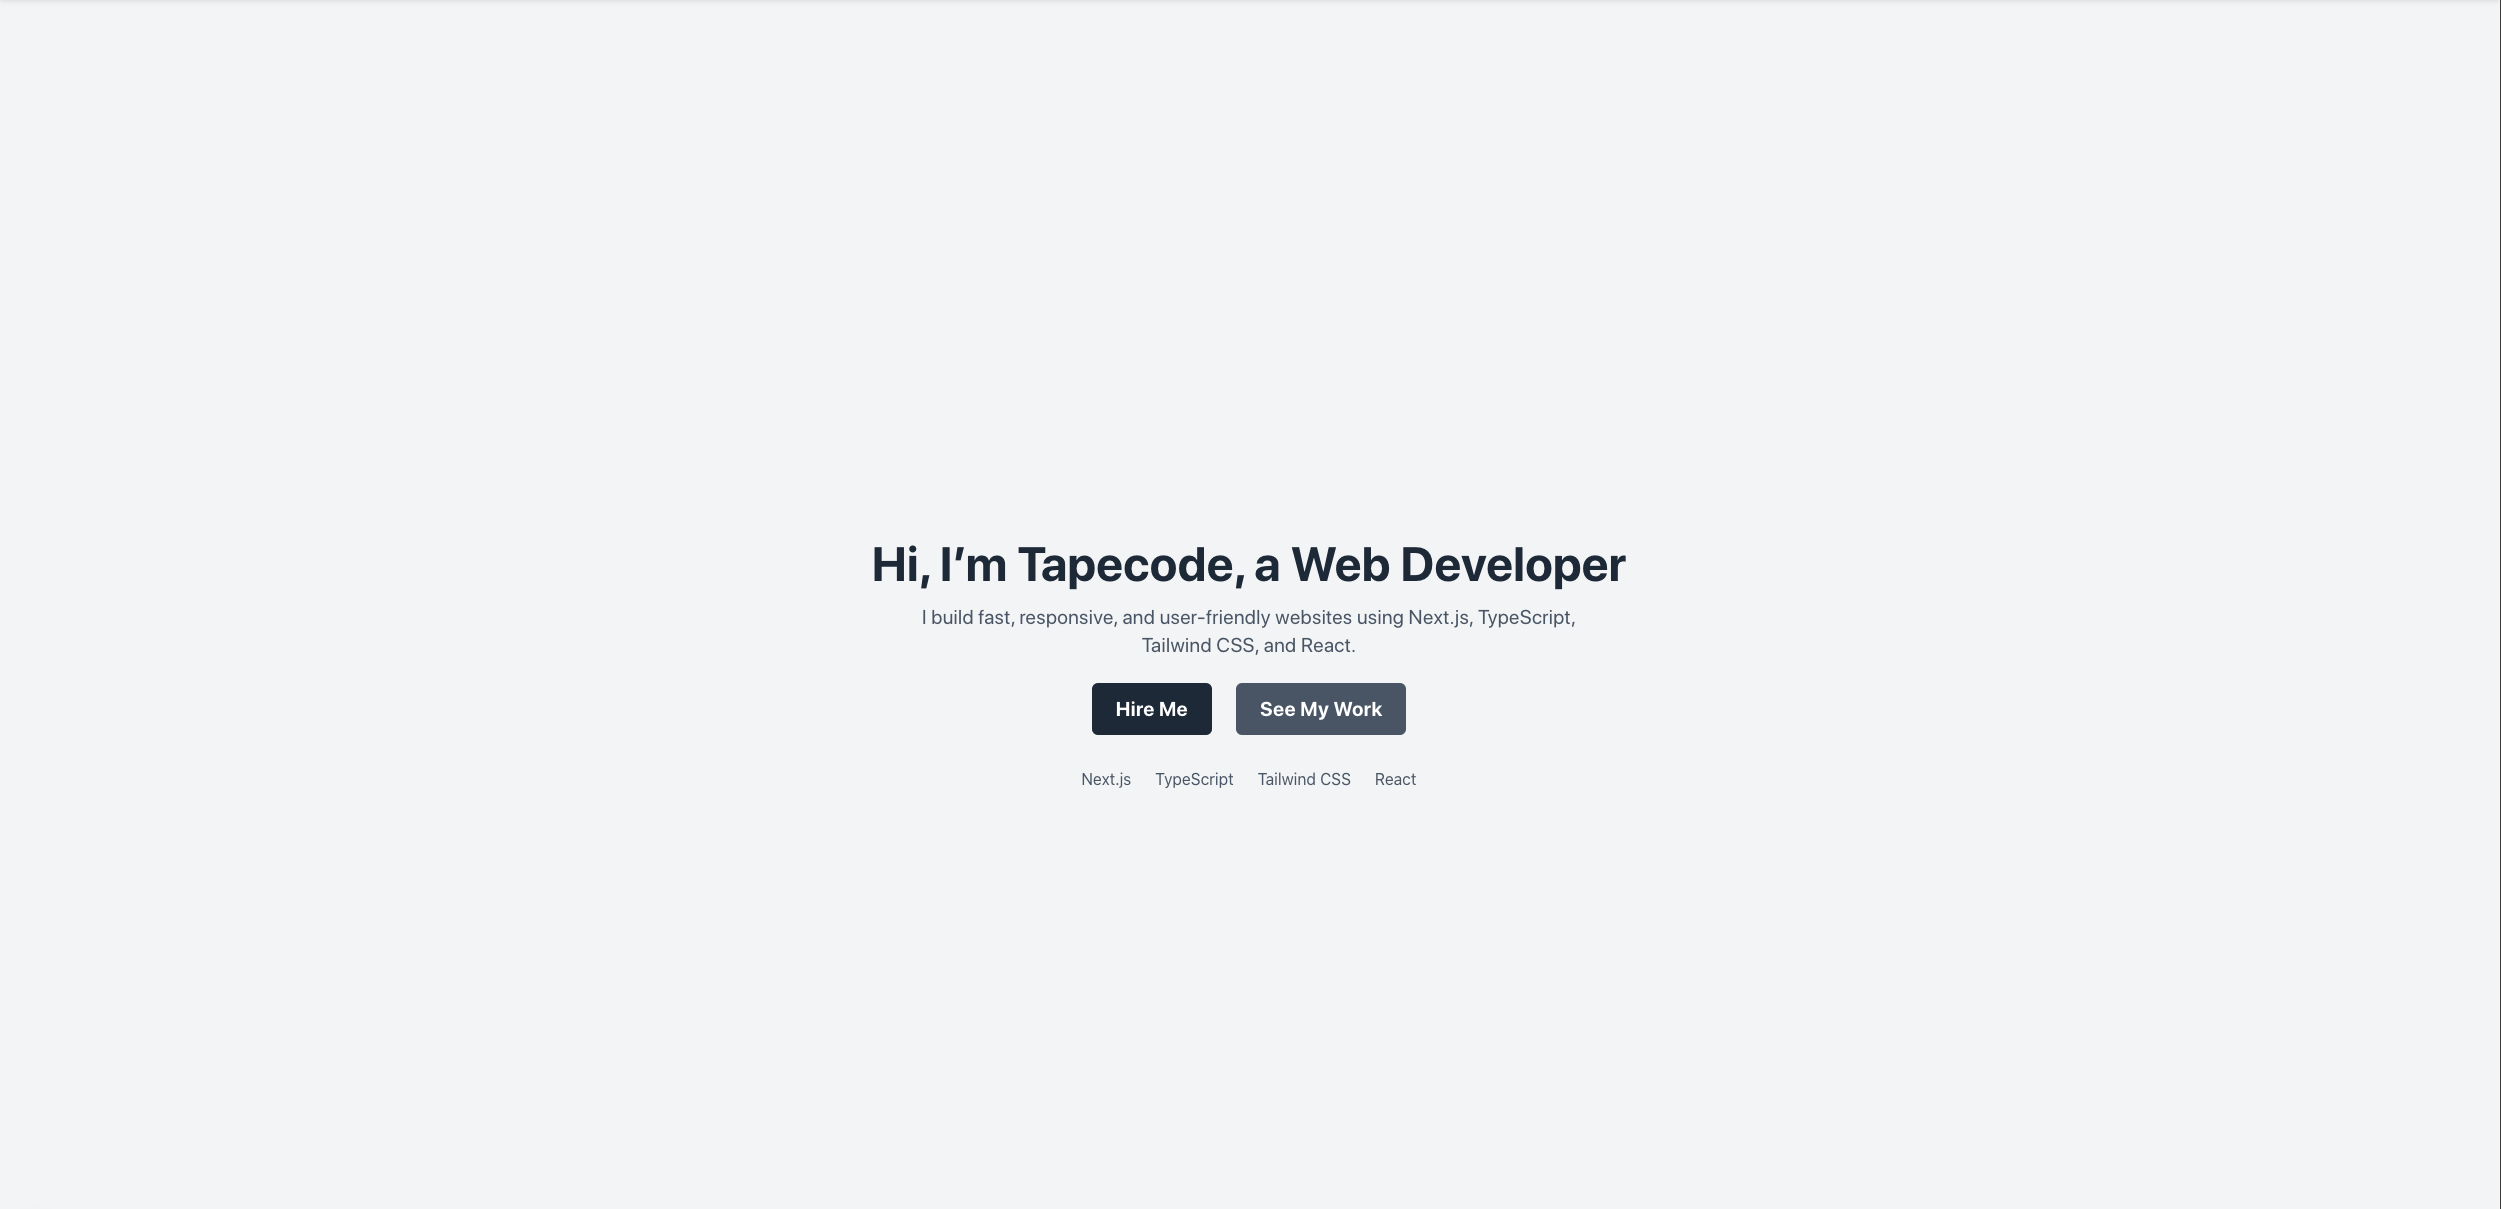Screen dimensions: 2501x1209
Task: Click the word Developer in the heading
Action: click(1513, 565)
